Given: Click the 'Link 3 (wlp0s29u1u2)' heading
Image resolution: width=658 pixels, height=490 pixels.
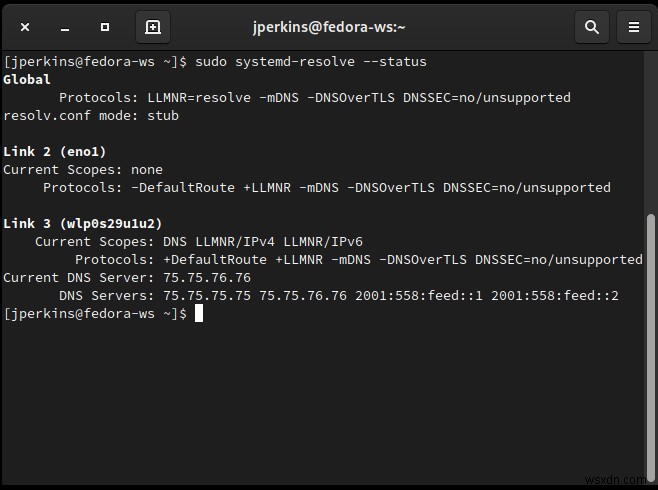Looking at the screenshot, I should tap(83, 224).
